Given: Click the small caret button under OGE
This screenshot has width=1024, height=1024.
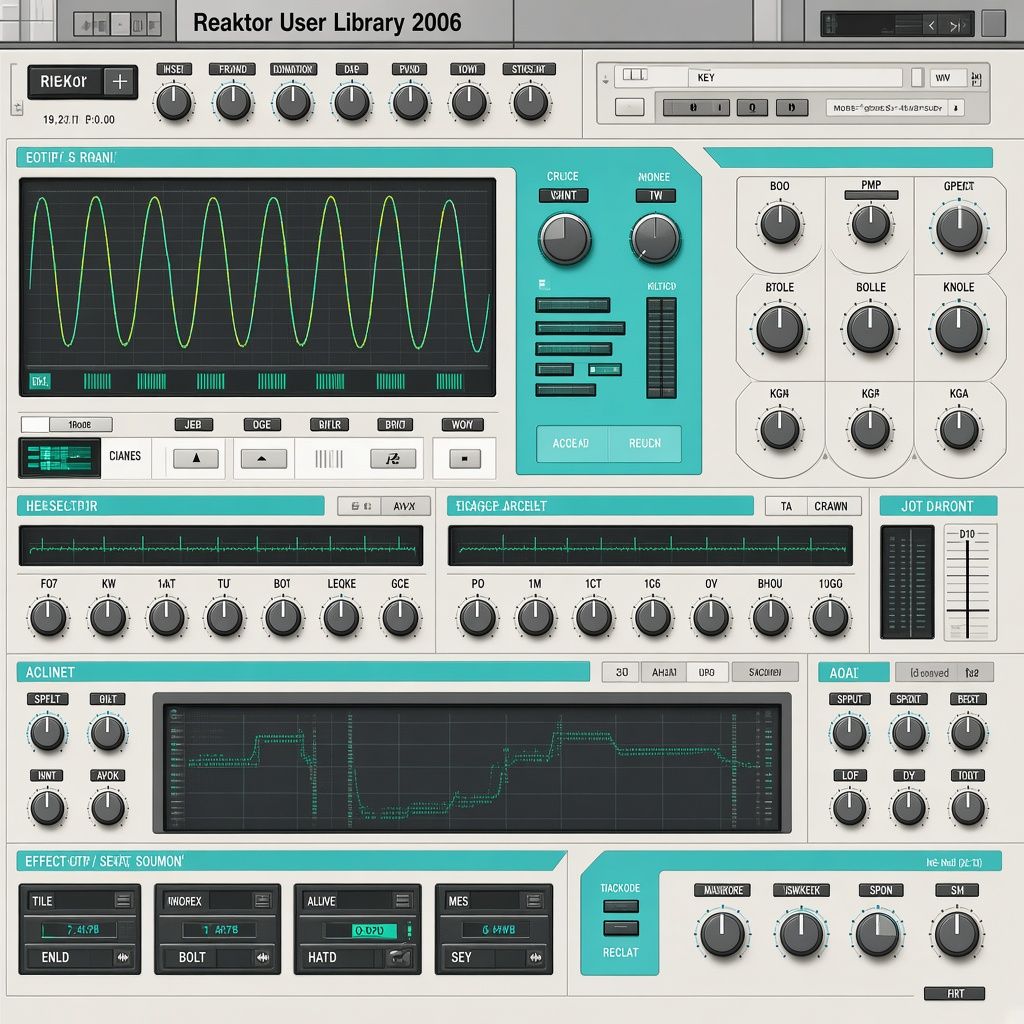Looking at the screenshot, I should pyautogui.click(x=263, y=458).
